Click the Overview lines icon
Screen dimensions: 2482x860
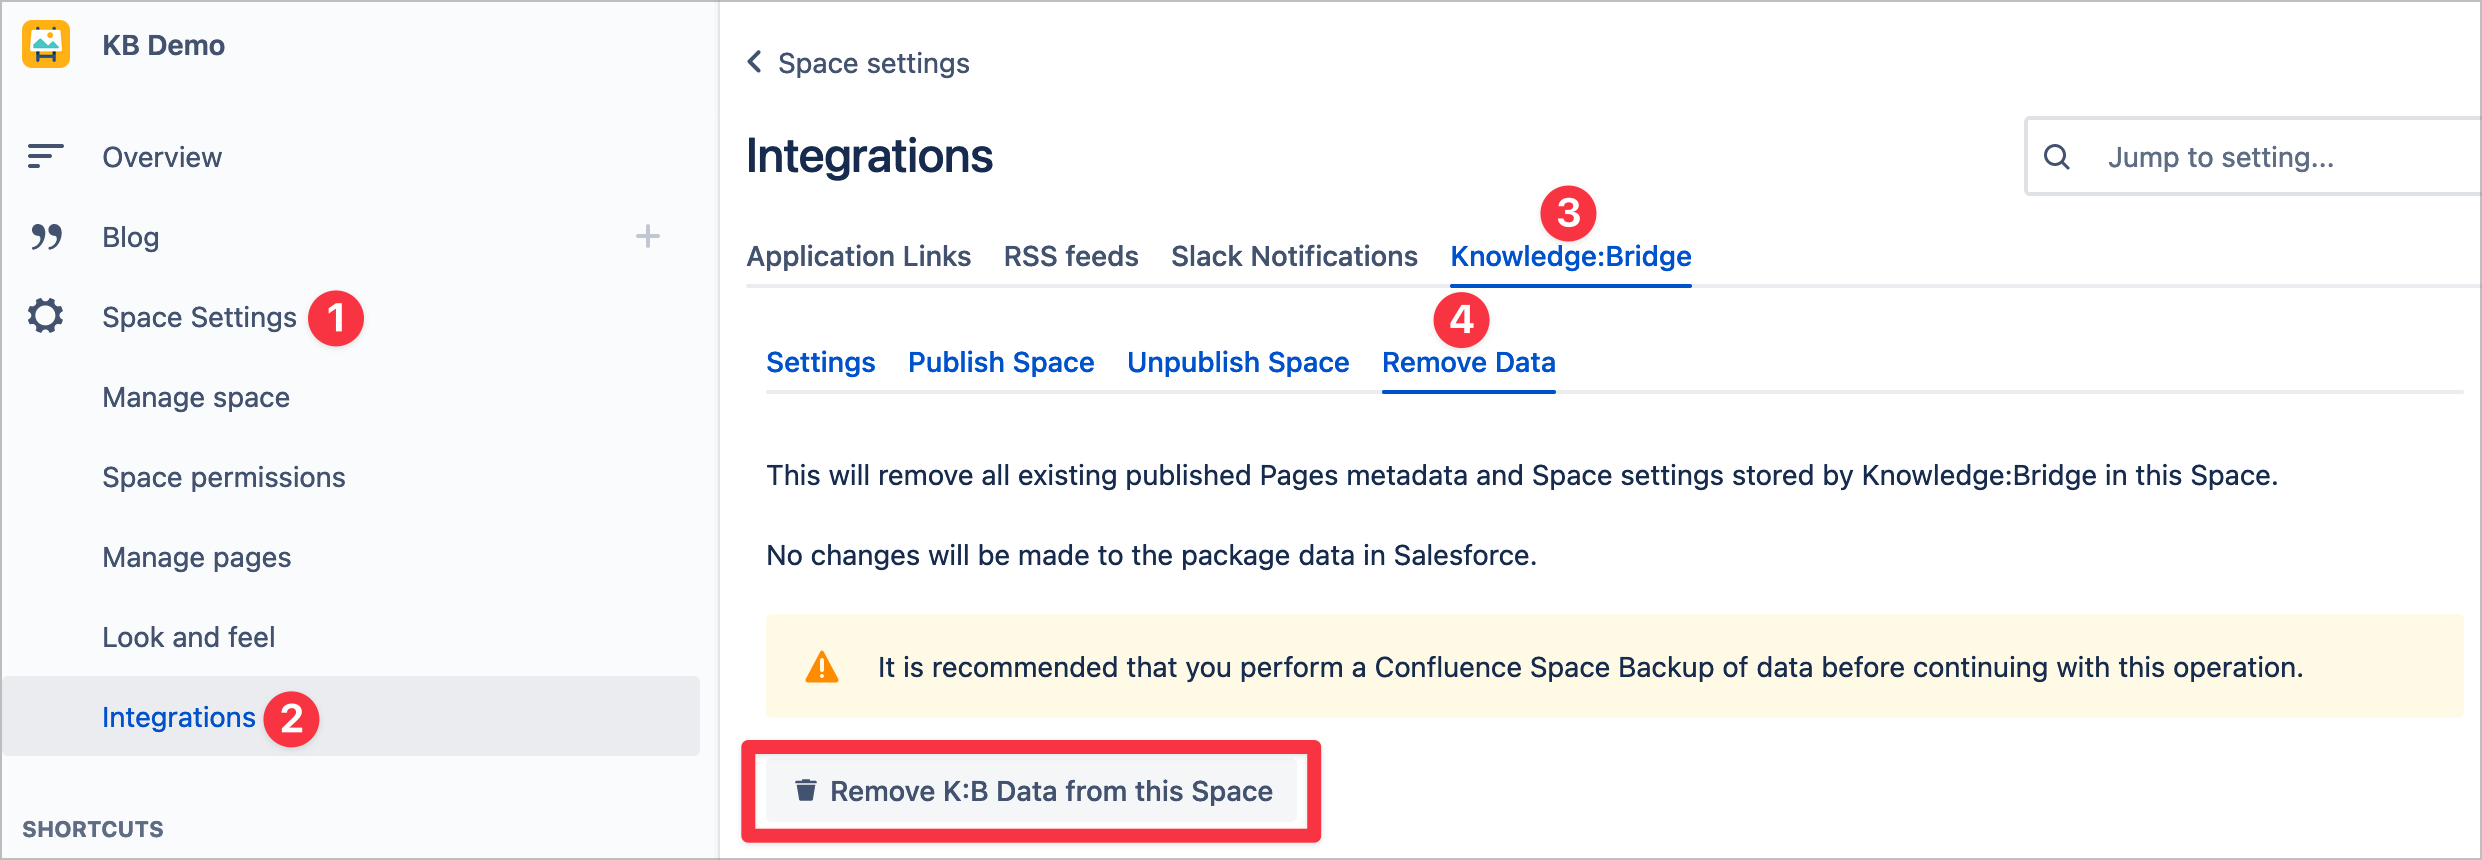[x=45, y=156]
